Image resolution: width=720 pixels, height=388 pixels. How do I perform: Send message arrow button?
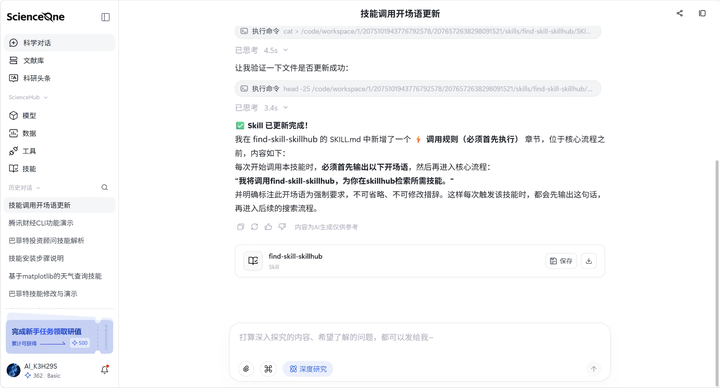[x=593, y=369]
